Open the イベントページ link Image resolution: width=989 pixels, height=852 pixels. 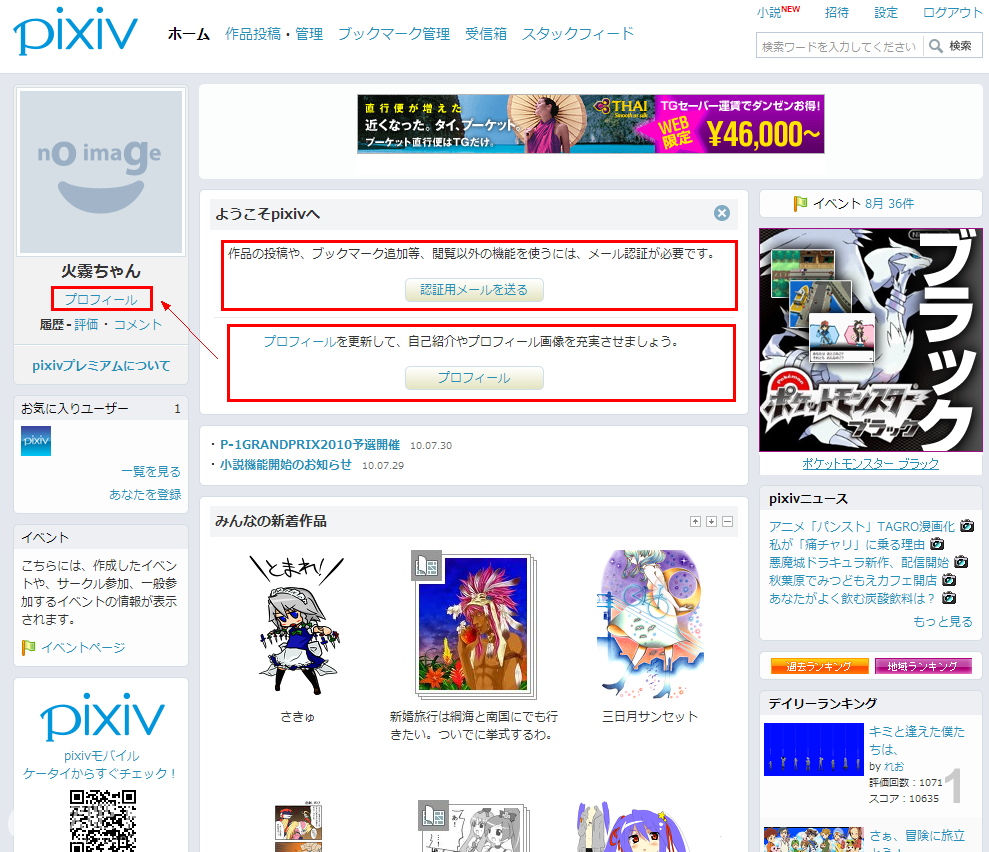tap(83, 648)
